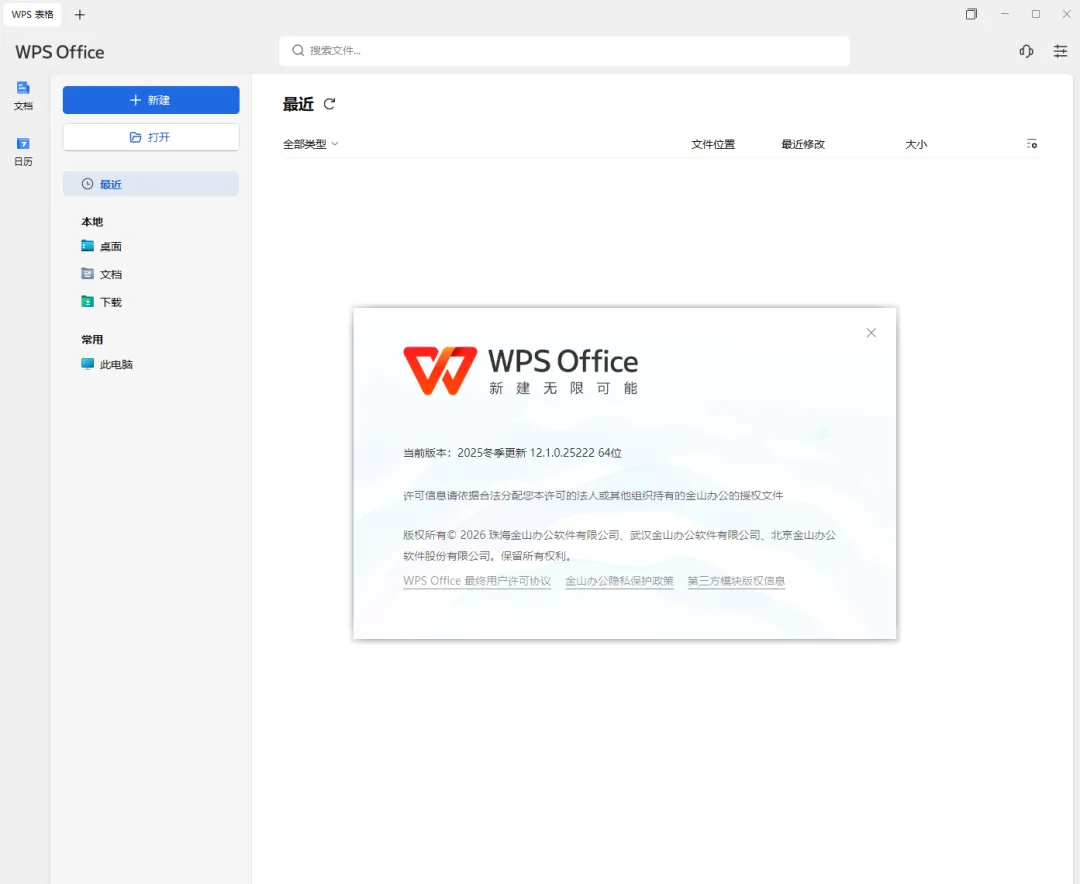Click the 本地 section heading

click(92, 222)
